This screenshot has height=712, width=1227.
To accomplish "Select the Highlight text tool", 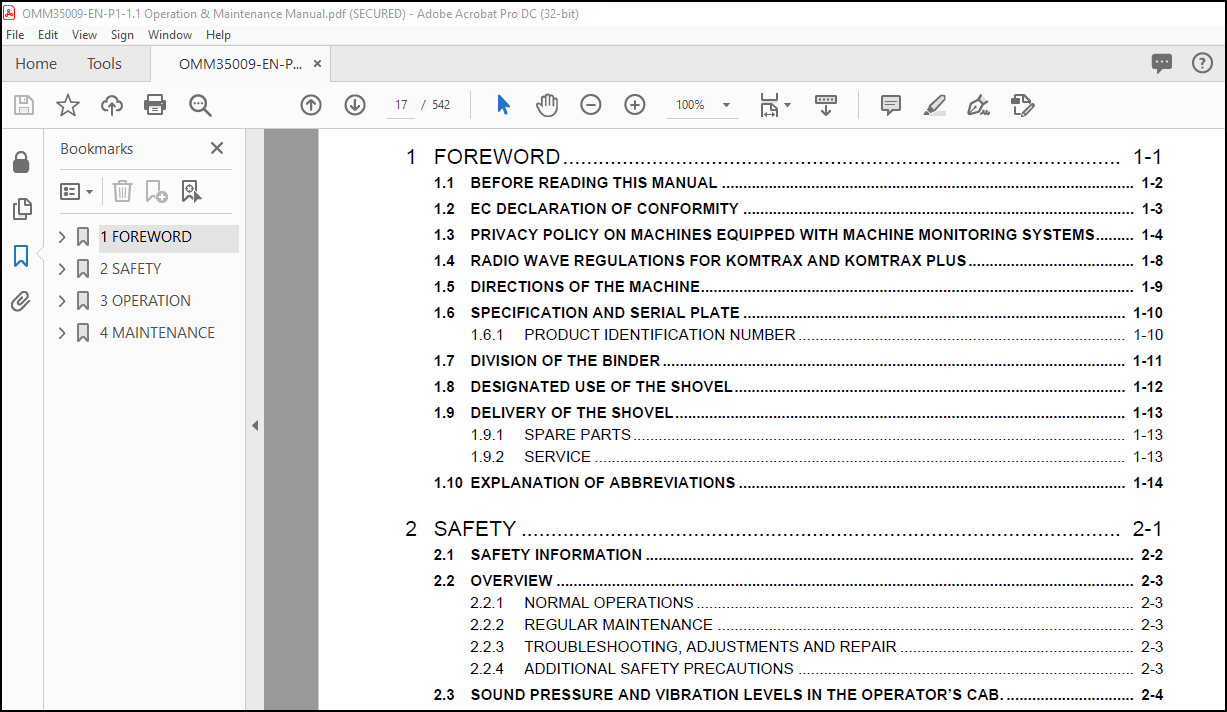I will tap(935, 105).
